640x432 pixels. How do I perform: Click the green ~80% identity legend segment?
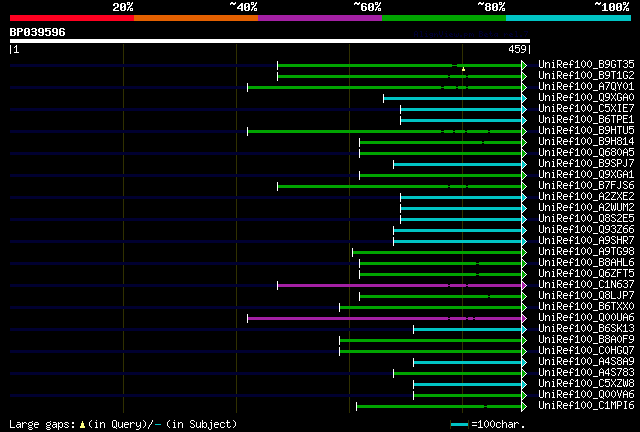[x=444, y=18]
